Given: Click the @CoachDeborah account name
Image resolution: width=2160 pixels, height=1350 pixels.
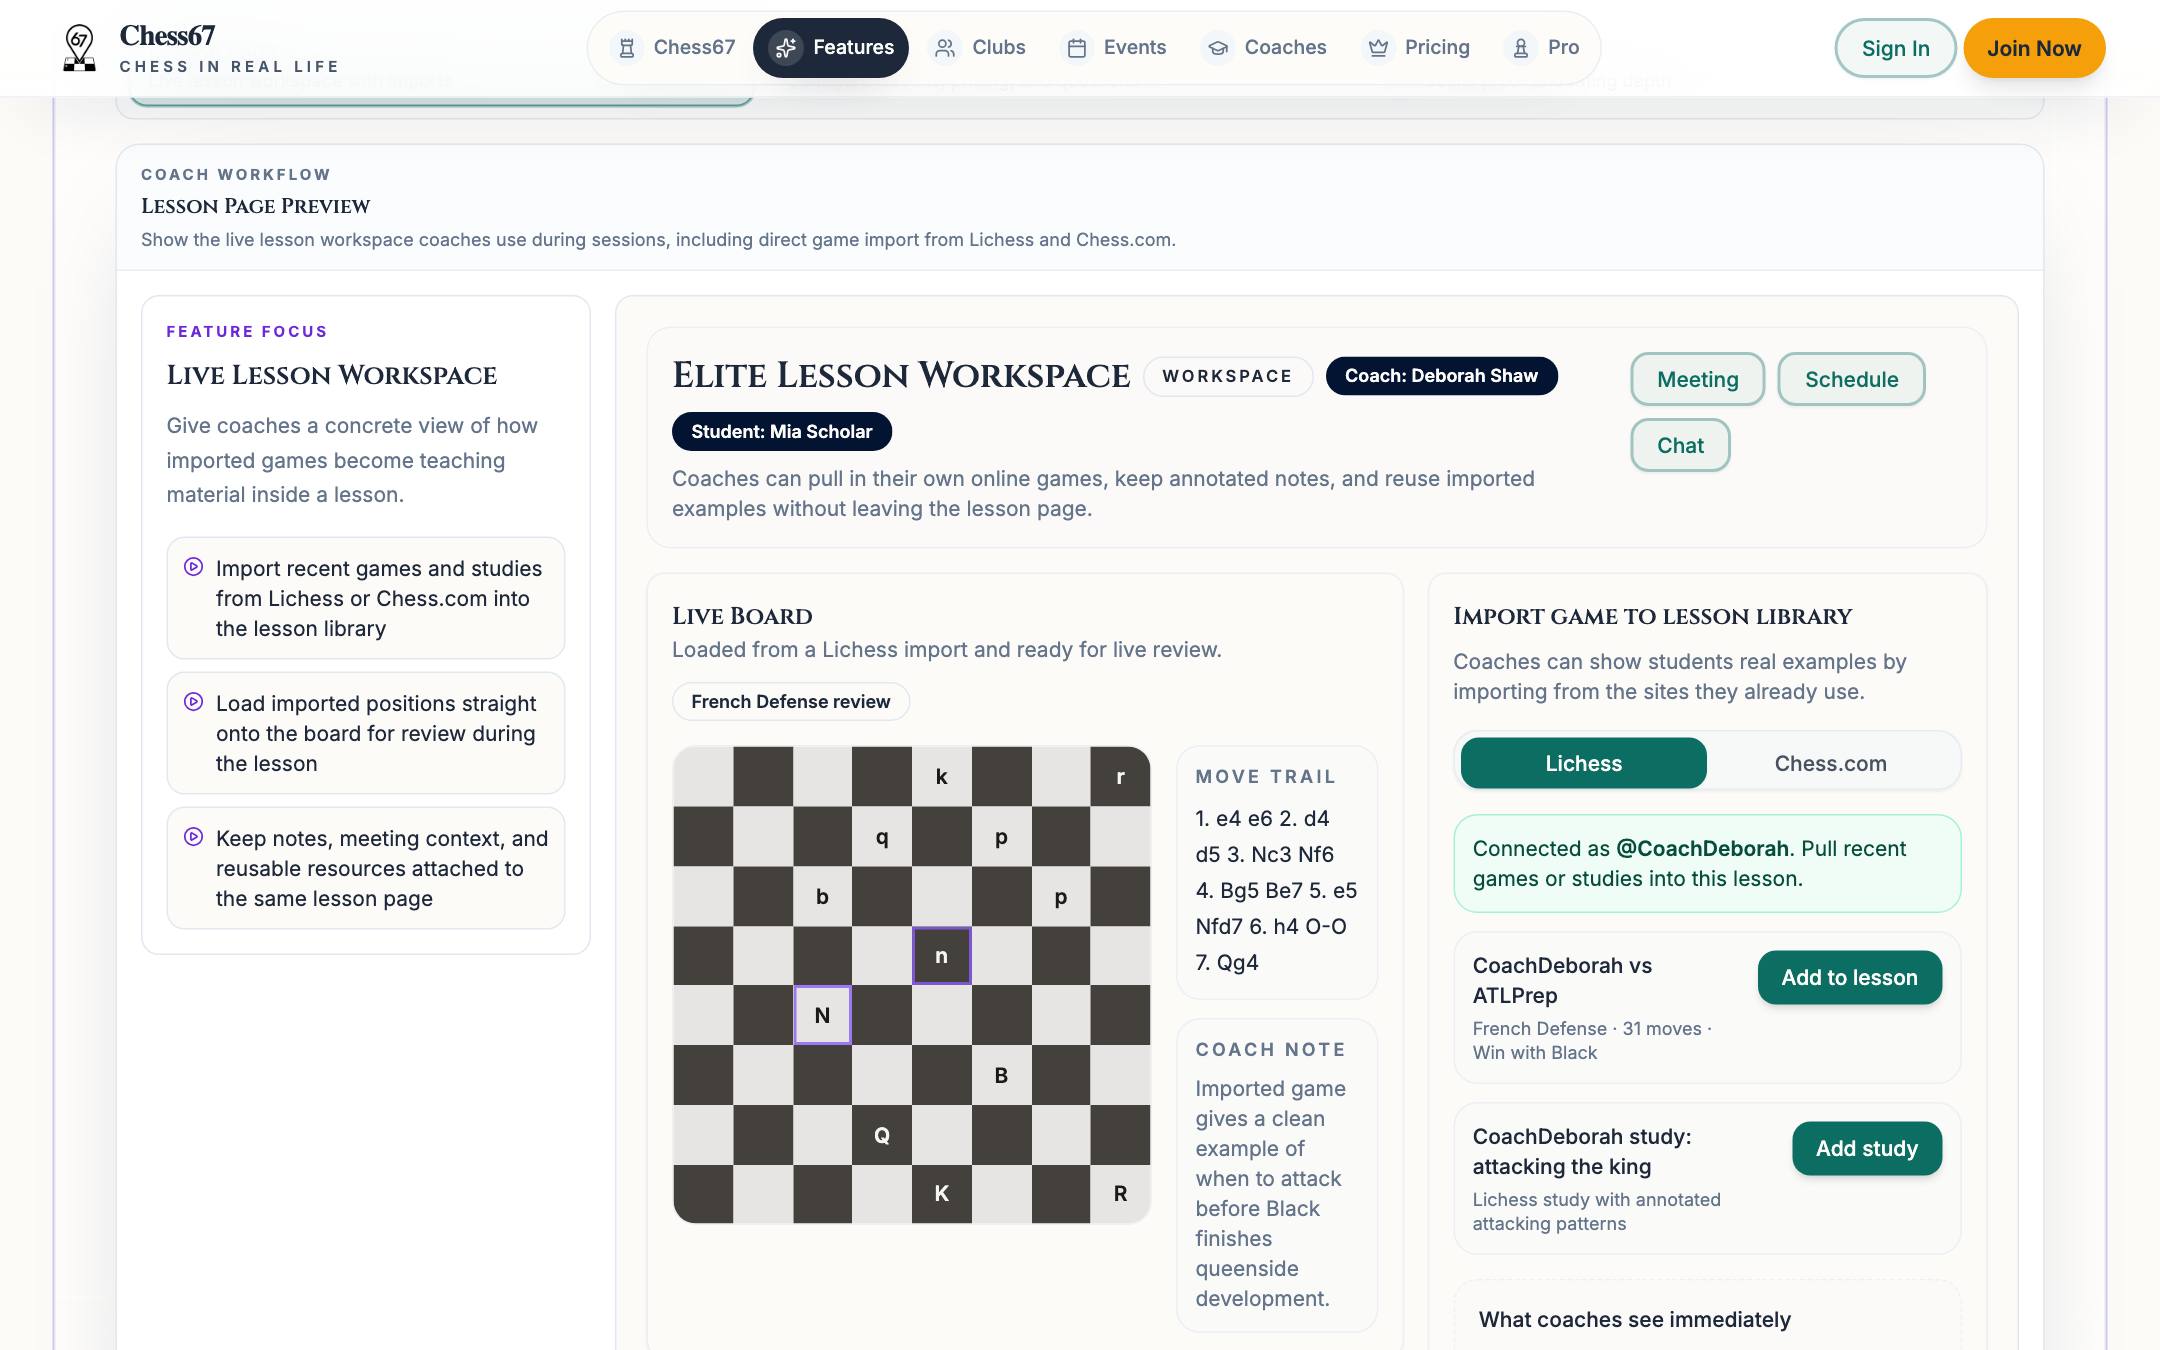Looking at the screenshot, I should [1702, 848].
